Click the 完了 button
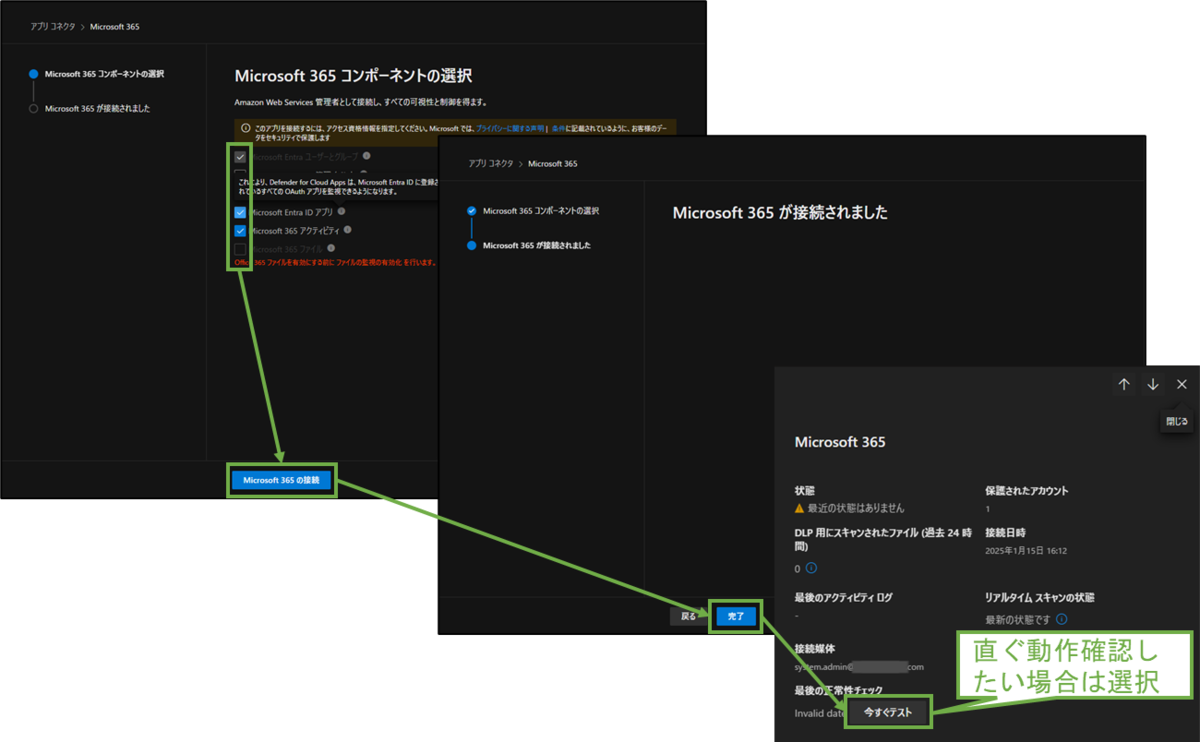 (736, 617)
